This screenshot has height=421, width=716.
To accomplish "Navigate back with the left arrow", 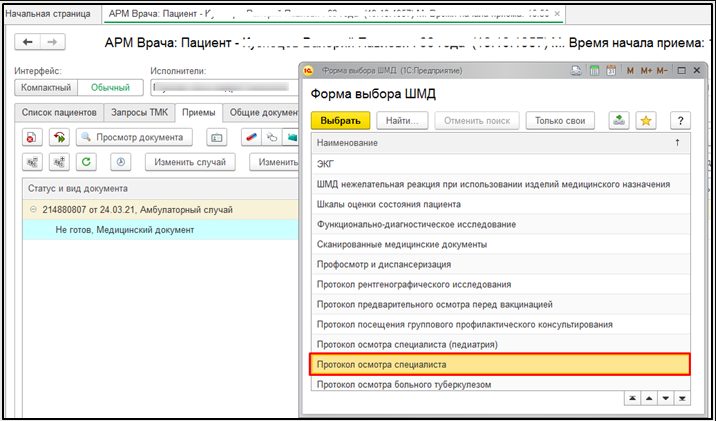I will (x=27, y=43).
